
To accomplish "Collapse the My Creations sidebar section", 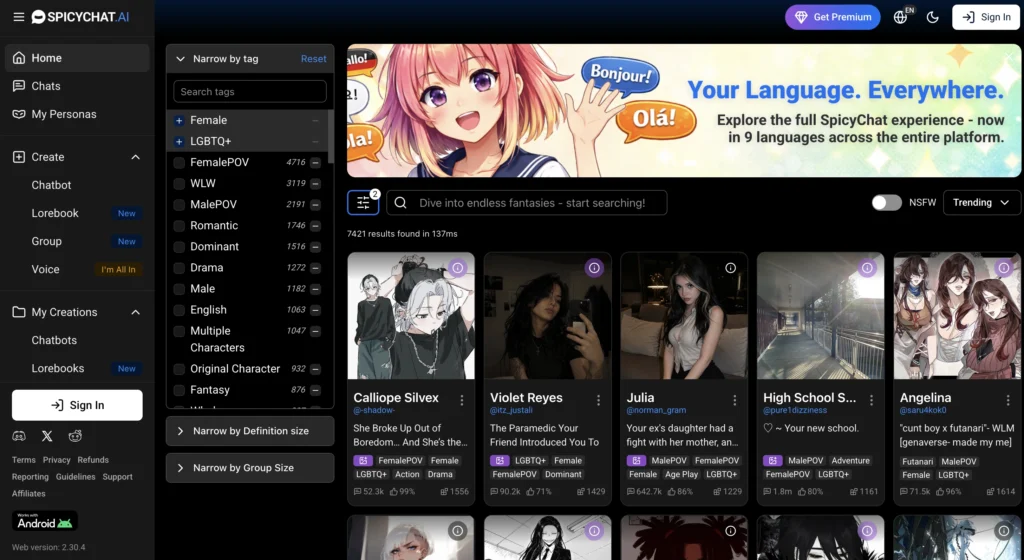I will click(x=135, y=313).
